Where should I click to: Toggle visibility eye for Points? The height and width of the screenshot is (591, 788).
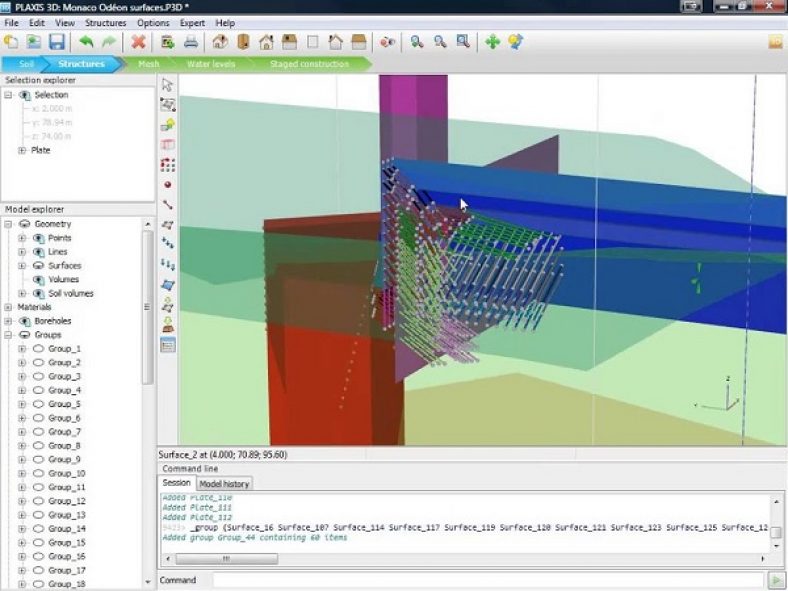coord(39,238)
